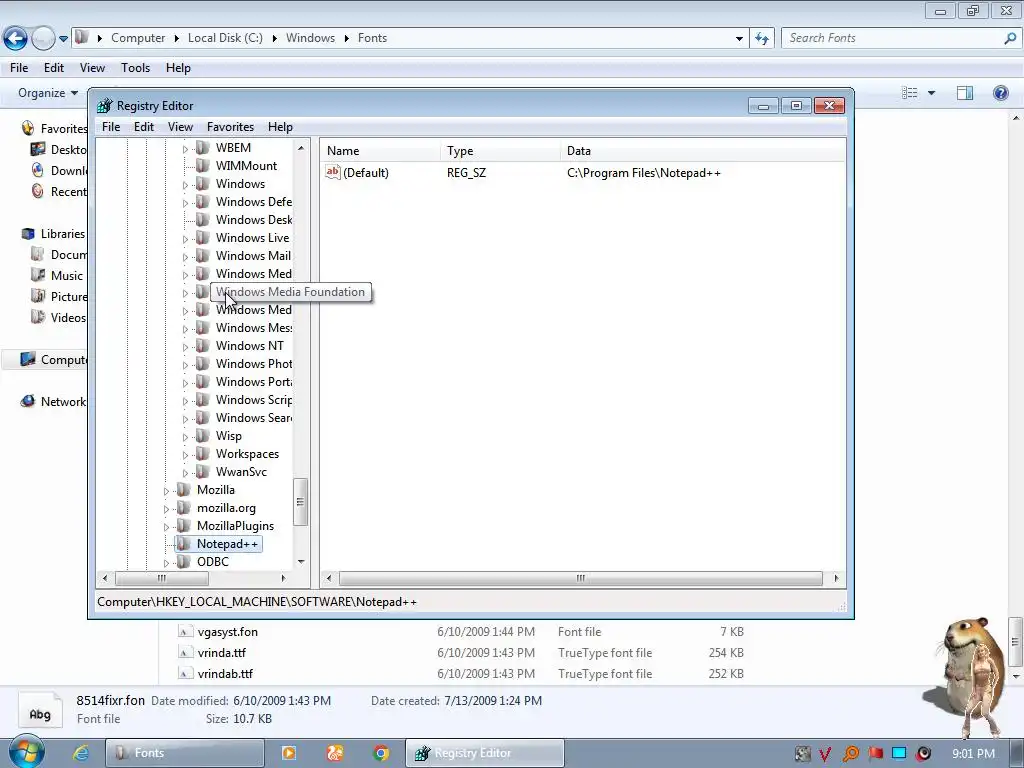Refresh the Fonts folder address bar

[762, 39]
